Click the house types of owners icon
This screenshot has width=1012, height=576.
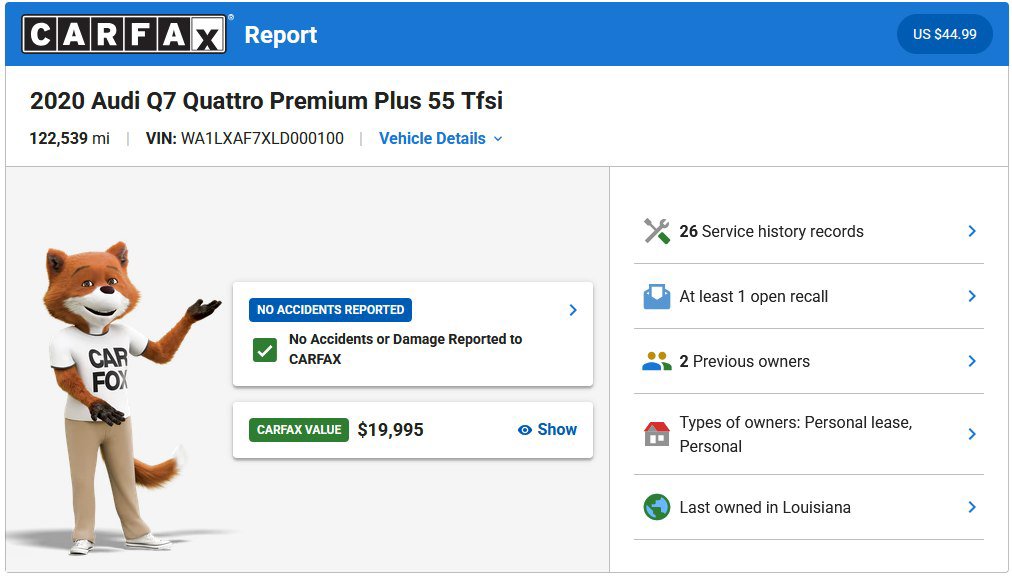tap(656, 434)
